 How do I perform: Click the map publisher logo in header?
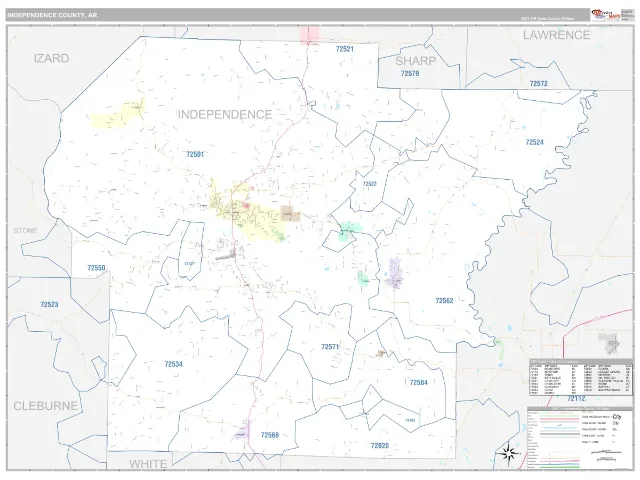pyautogui.click(x=606, y=15)
